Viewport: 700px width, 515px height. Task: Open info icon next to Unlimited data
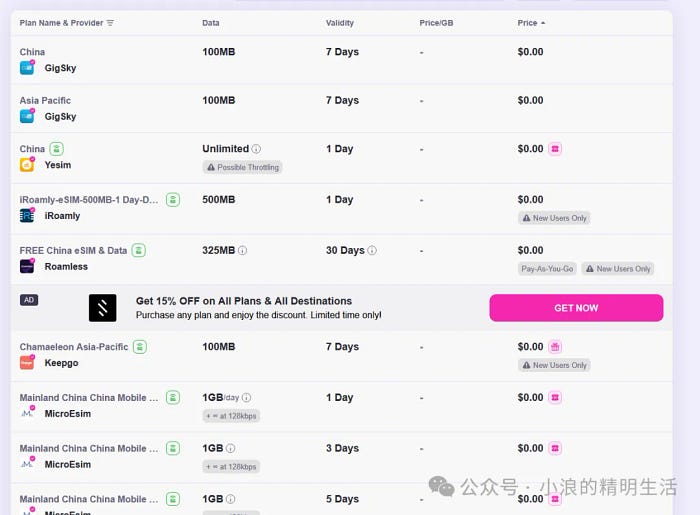(256, 149)
